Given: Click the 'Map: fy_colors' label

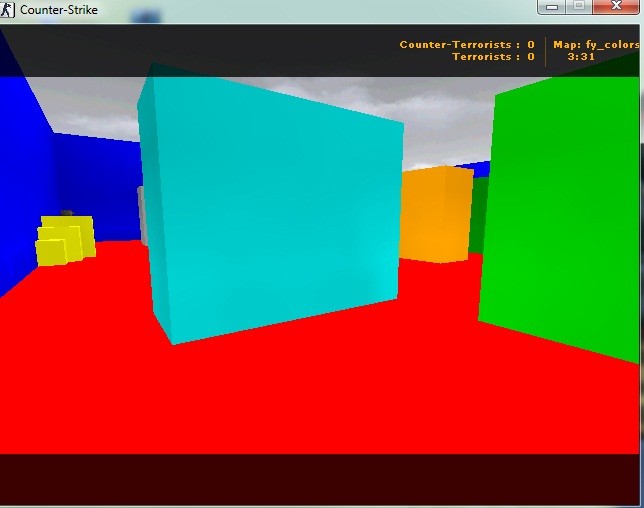Looking at the screenshot, I should coord(596,44).
